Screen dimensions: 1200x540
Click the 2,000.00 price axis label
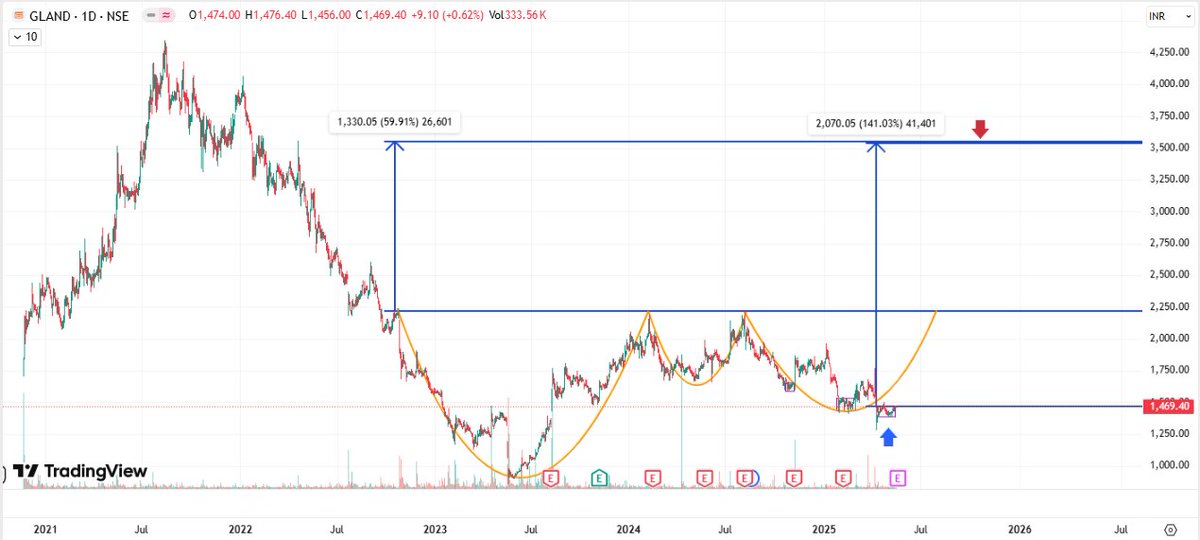(x=1169, y=338)
